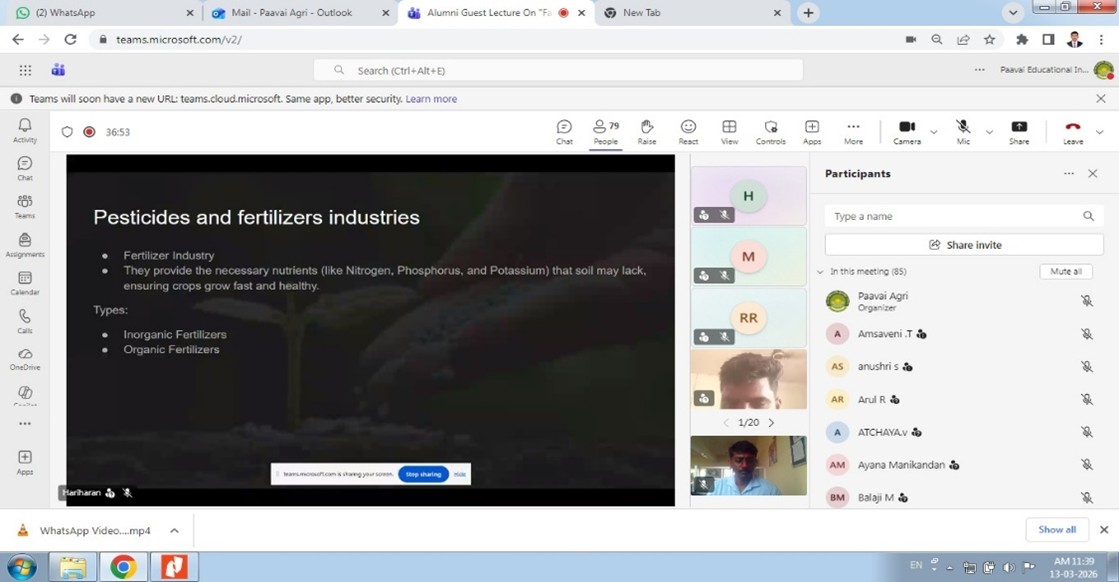Screen dimensions: 1119x582
Task: Go to next page of video thumbnails
Action: 771,423
